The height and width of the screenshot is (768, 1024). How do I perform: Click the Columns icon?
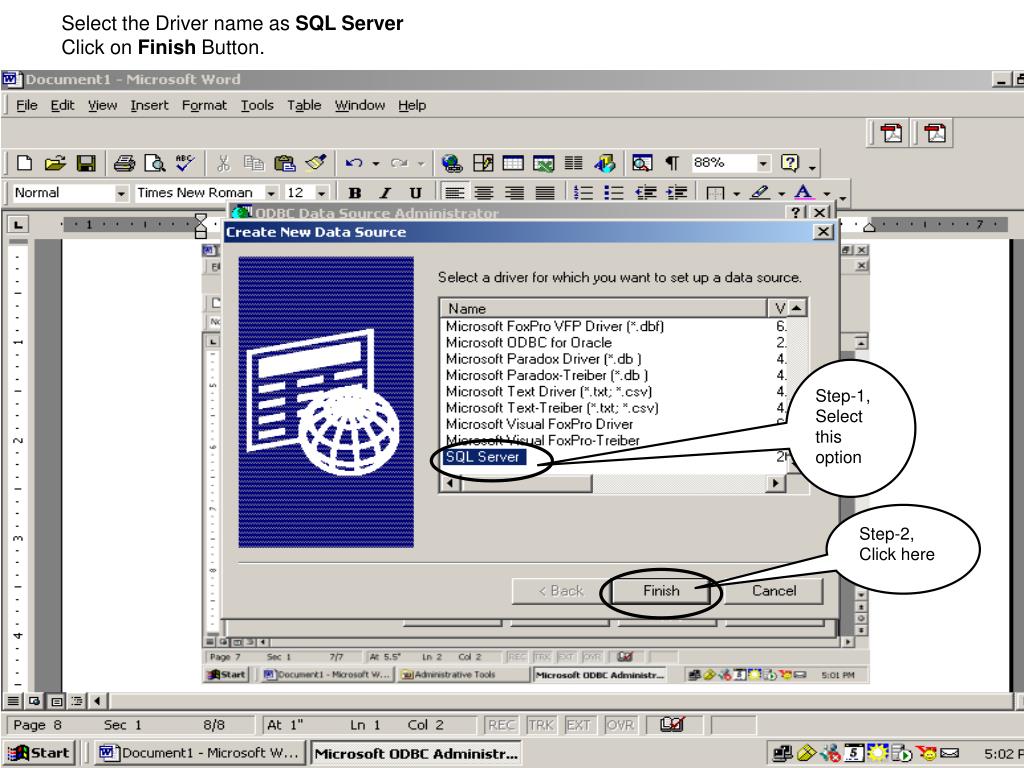(573, 163)
